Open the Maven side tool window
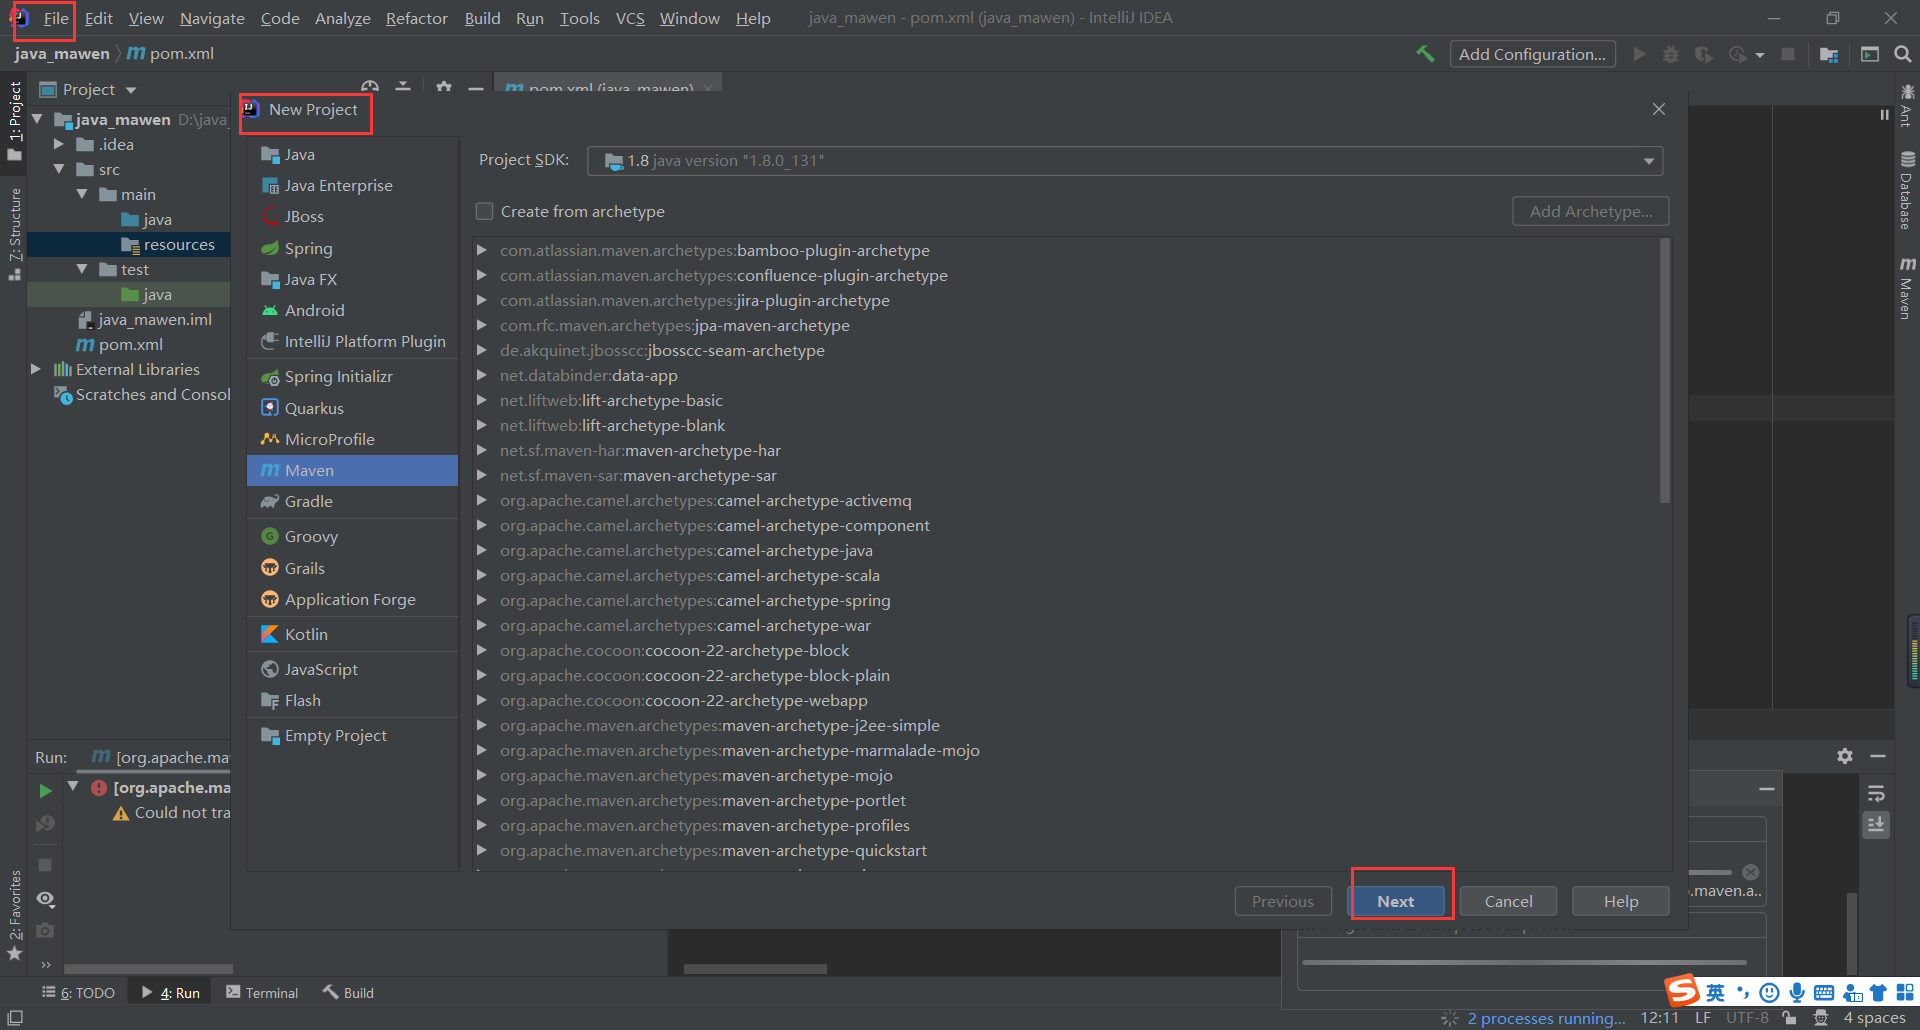 tap(1907, 288)
